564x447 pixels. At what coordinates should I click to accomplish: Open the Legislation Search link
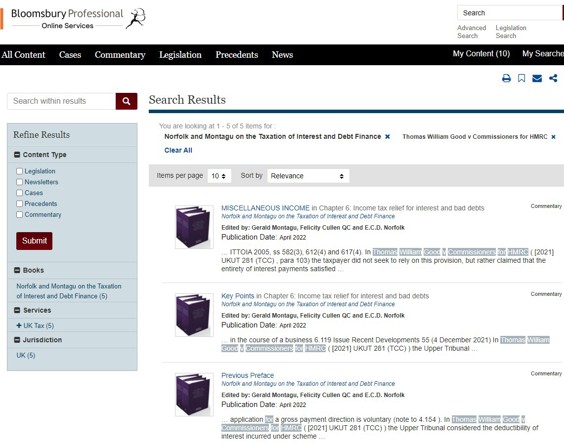511,32
